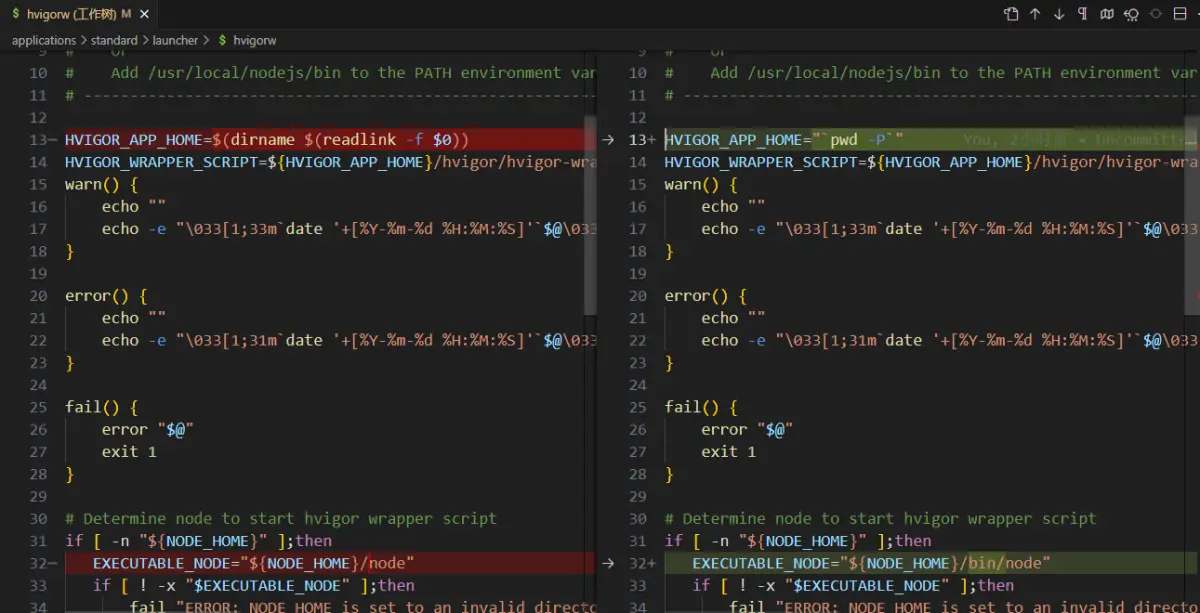Image resolution: width=1200 pixels, height=613 pixels.
Task: Click right pane line number 32 gutter
Action: tap(639, 563)
